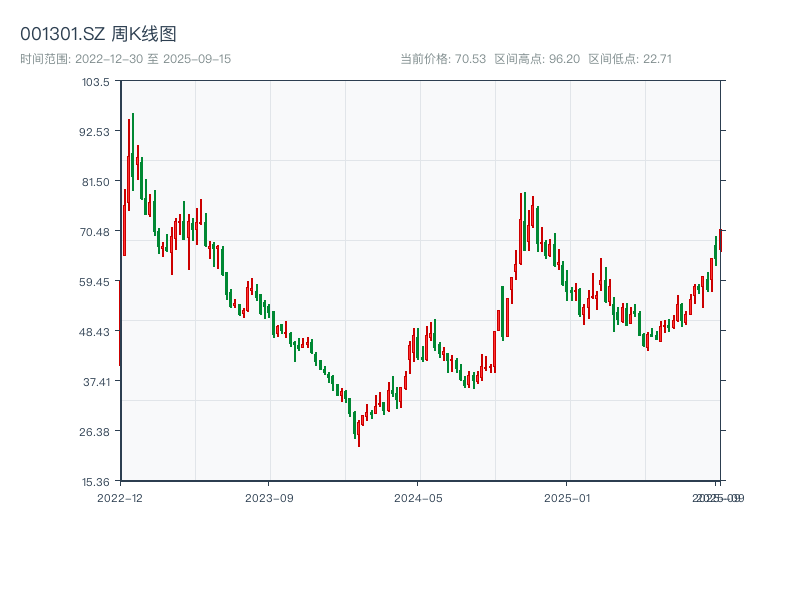Click the y-axis label 15.36
800x600 pixels.
point(96,482)
